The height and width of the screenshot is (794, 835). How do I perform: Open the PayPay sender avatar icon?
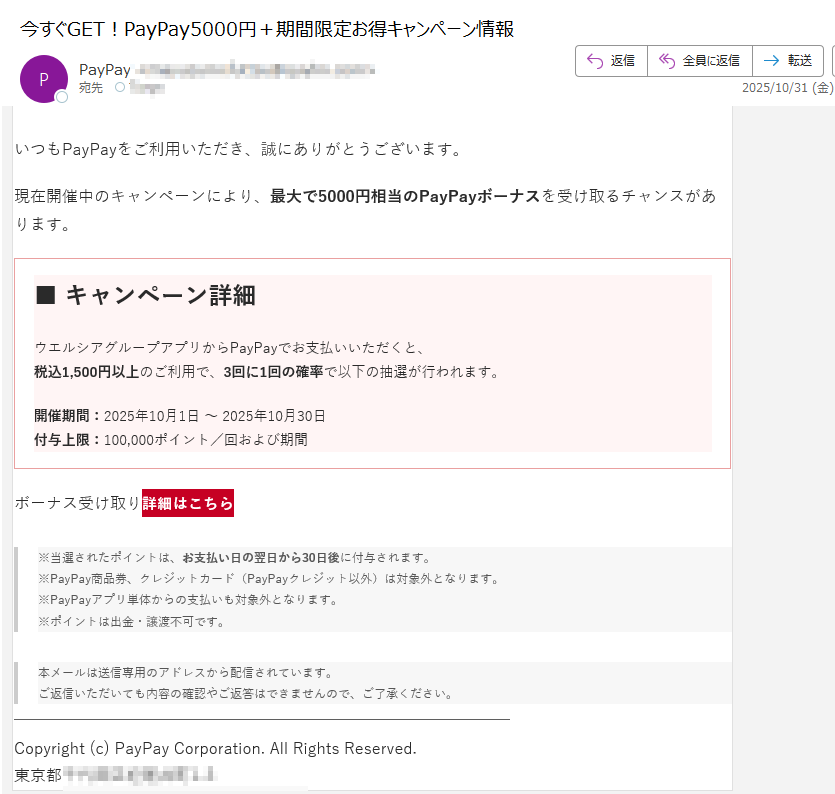click(x=44, y=79)
